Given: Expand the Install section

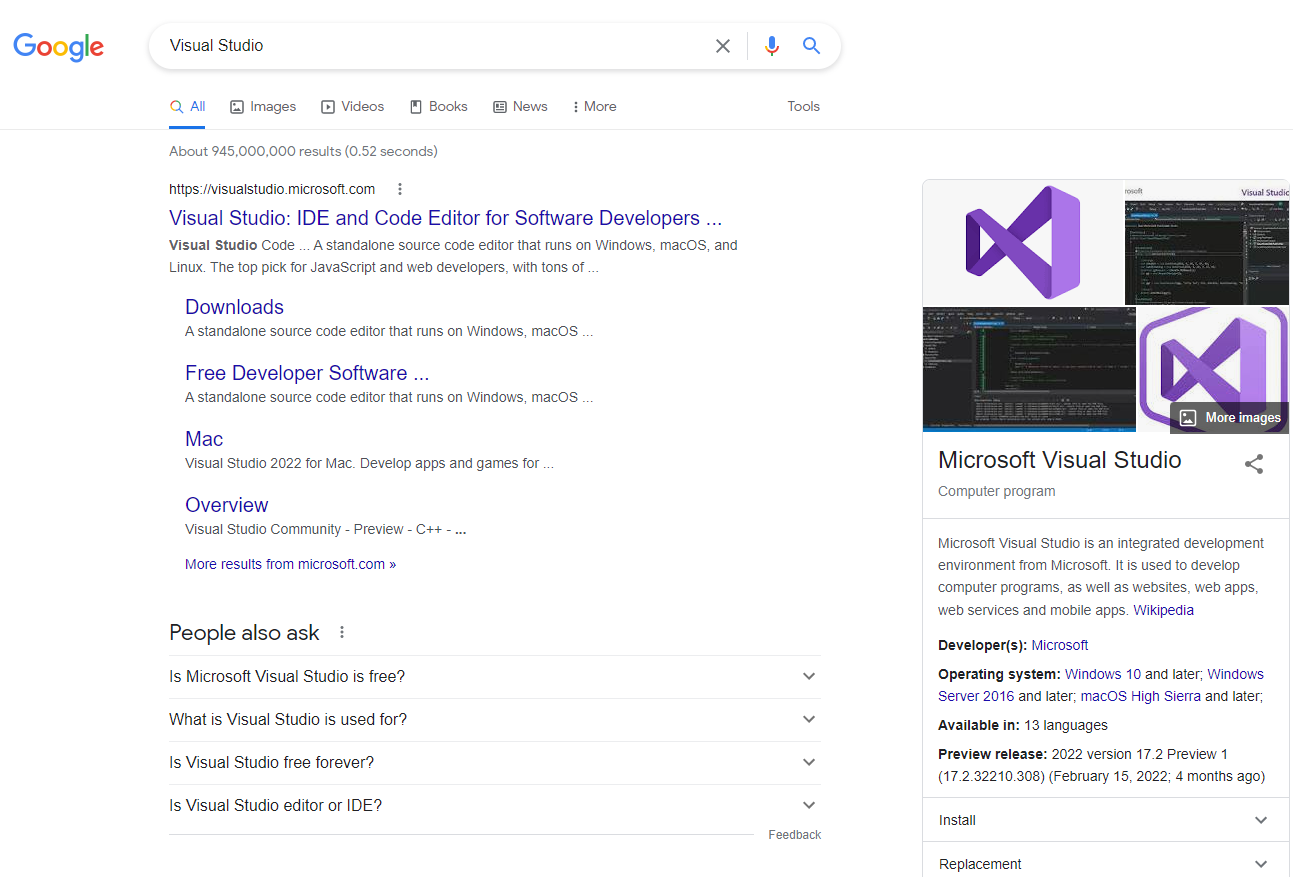Looking at the screenshot, I should [1105, 820].
